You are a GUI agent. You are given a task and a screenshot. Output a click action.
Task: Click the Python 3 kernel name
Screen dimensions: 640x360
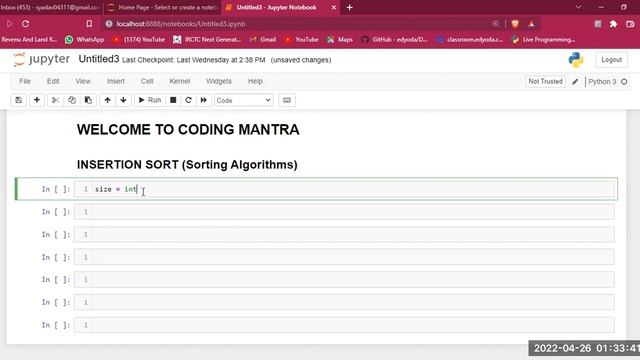pos(602,82)
